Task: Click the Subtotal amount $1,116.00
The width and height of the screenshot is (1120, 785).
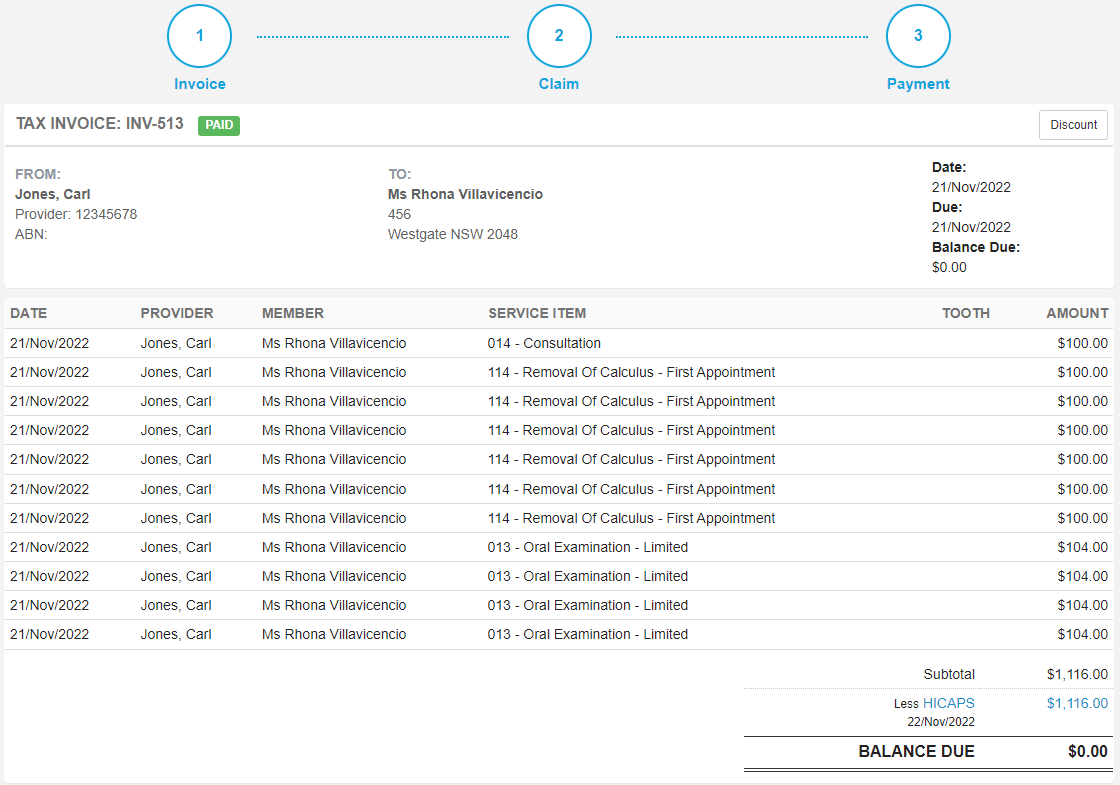Action: 1077,674
